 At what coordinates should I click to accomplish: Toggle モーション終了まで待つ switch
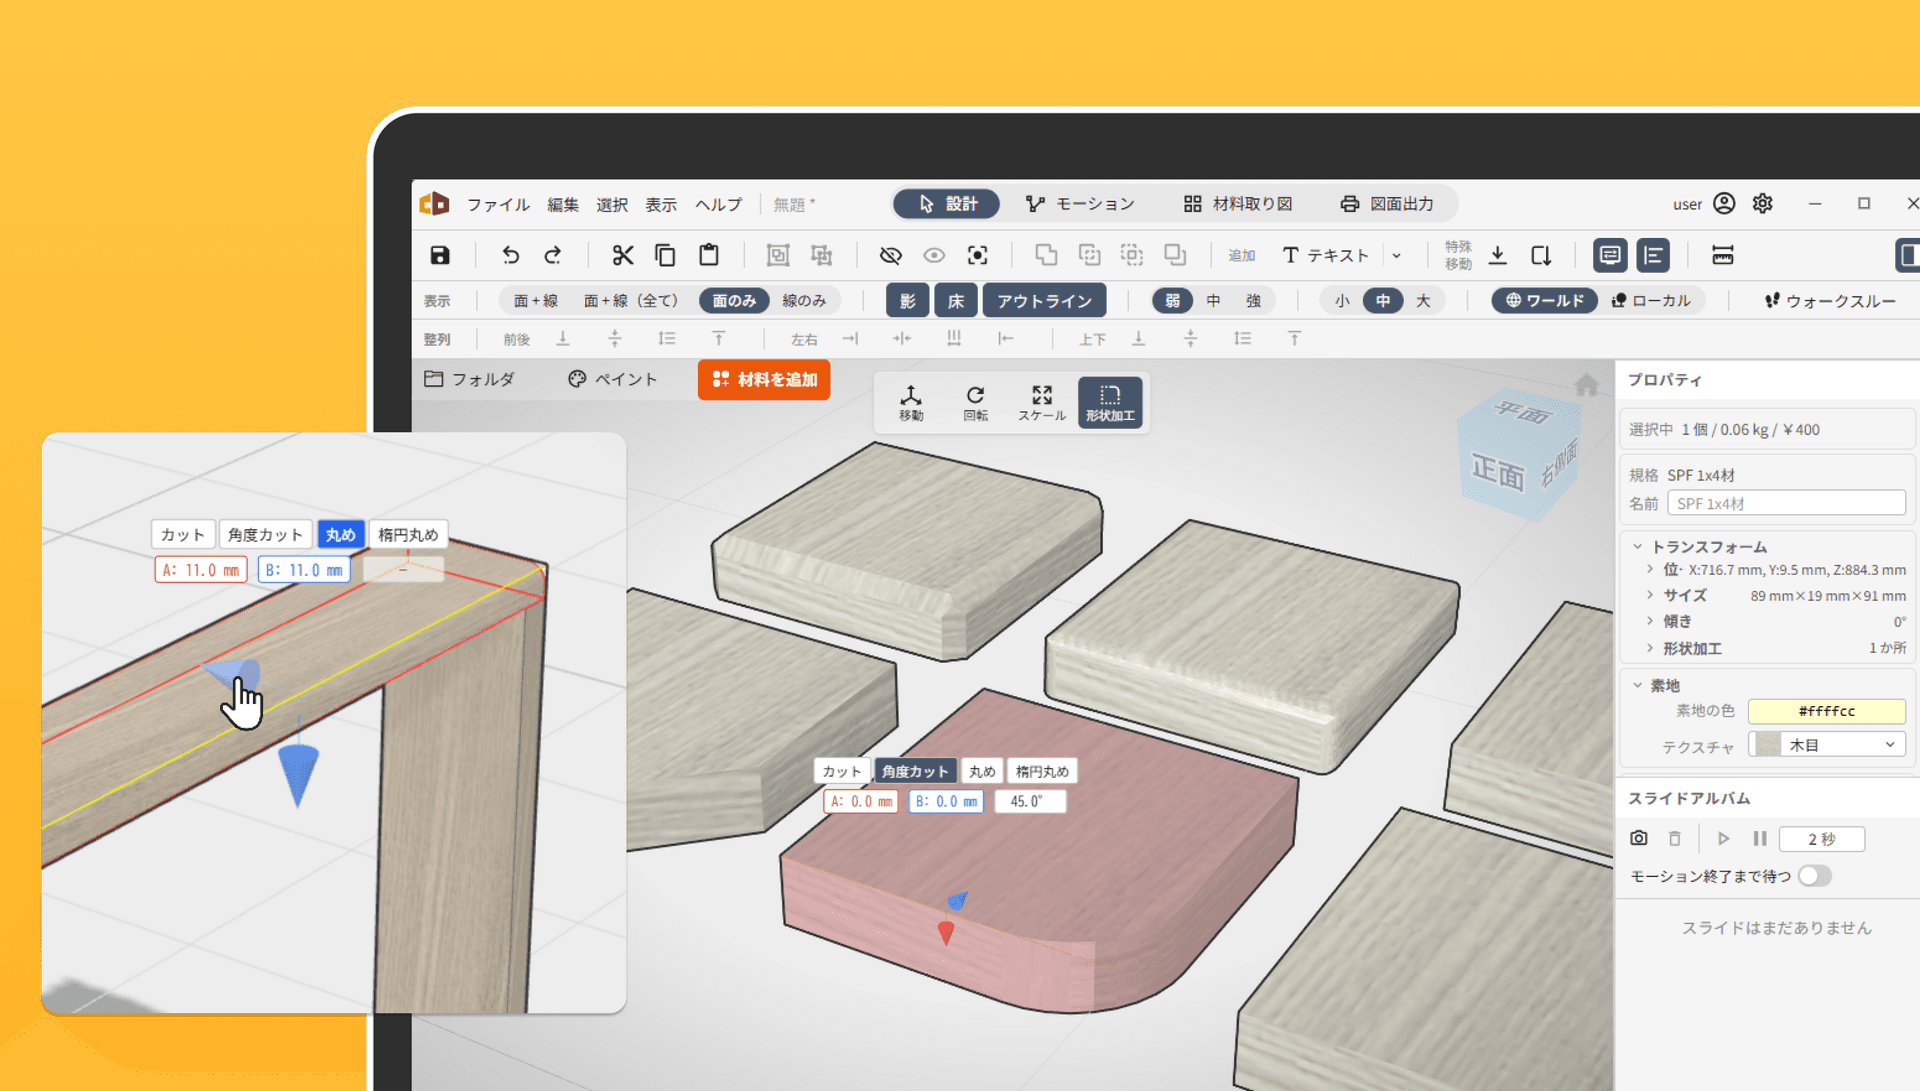tap(1814, 876)
